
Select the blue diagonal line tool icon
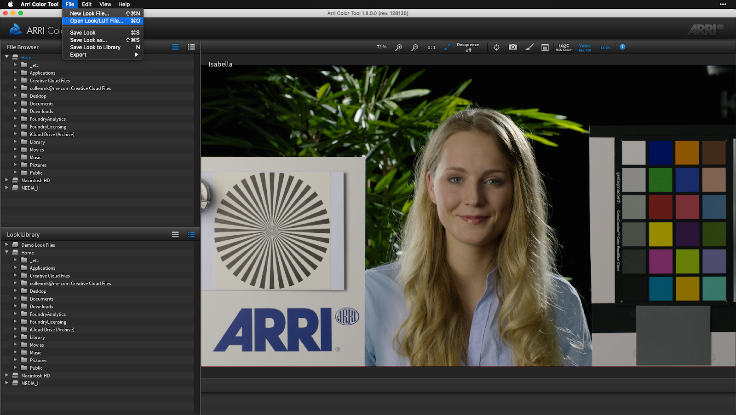click(447, 47)
